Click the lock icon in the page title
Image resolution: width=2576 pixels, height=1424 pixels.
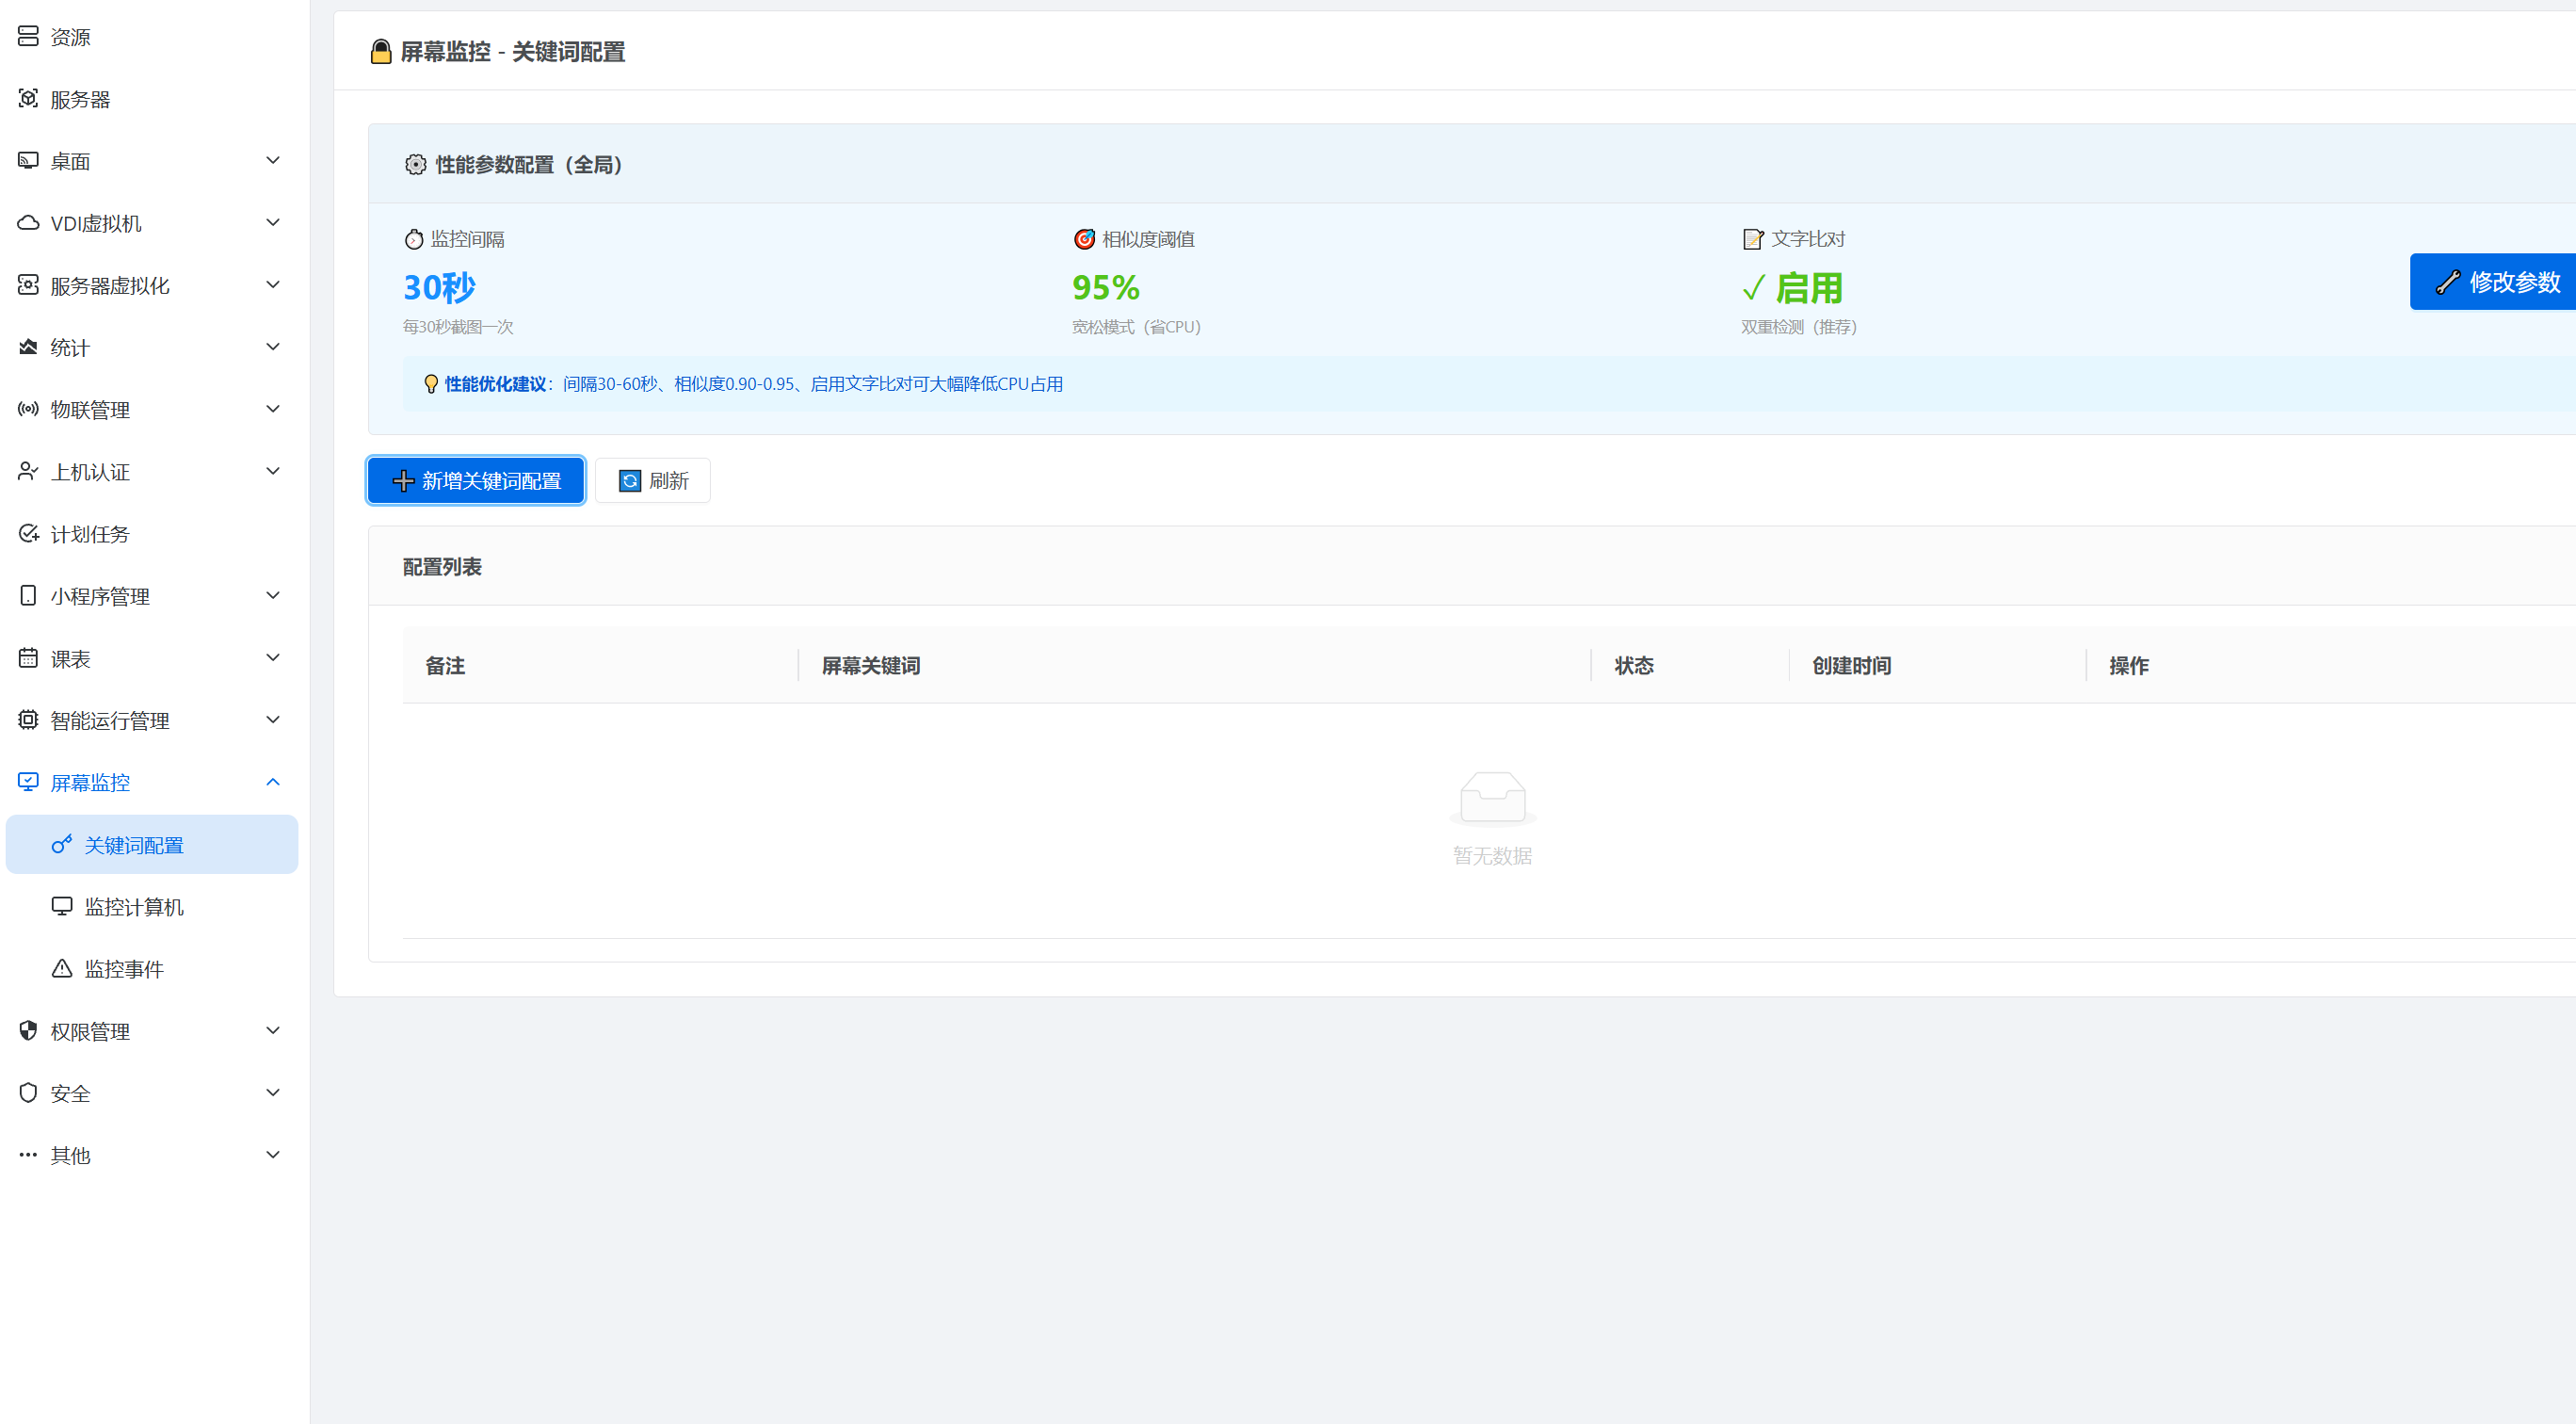380,52
